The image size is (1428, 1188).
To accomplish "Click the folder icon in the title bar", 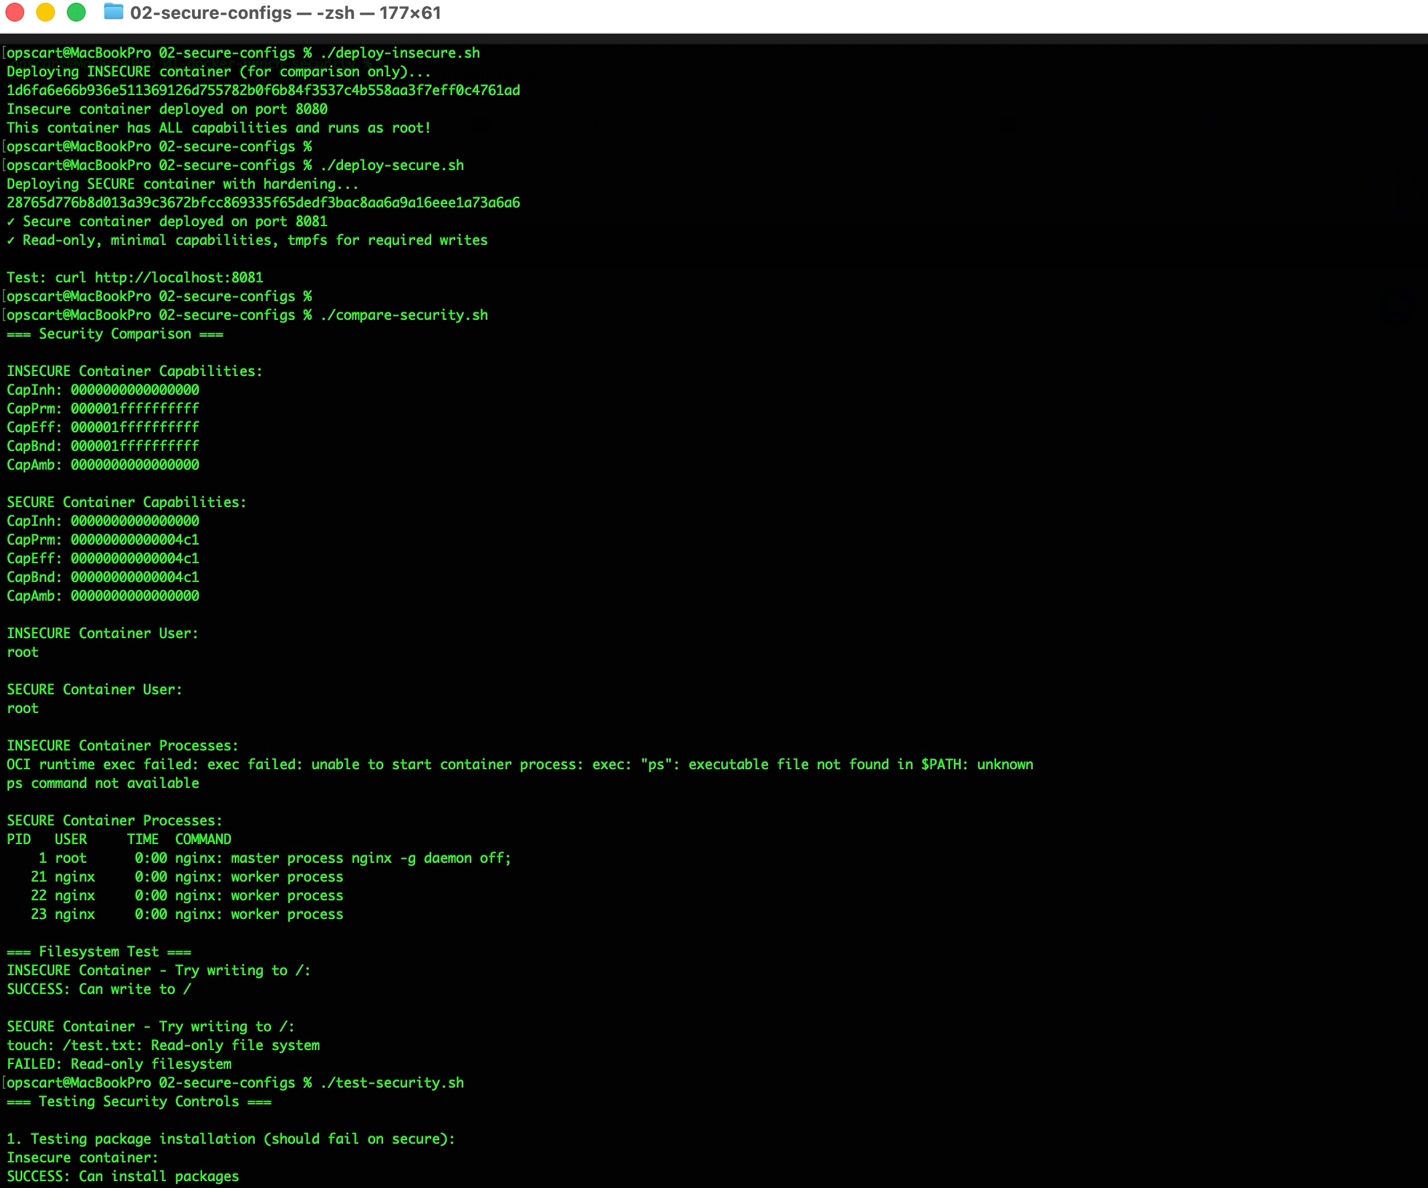I will pos(114,12).
